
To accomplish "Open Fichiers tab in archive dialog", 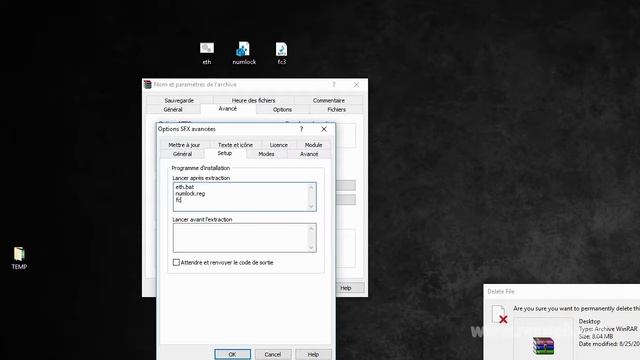I will click(x=336, y=109).
